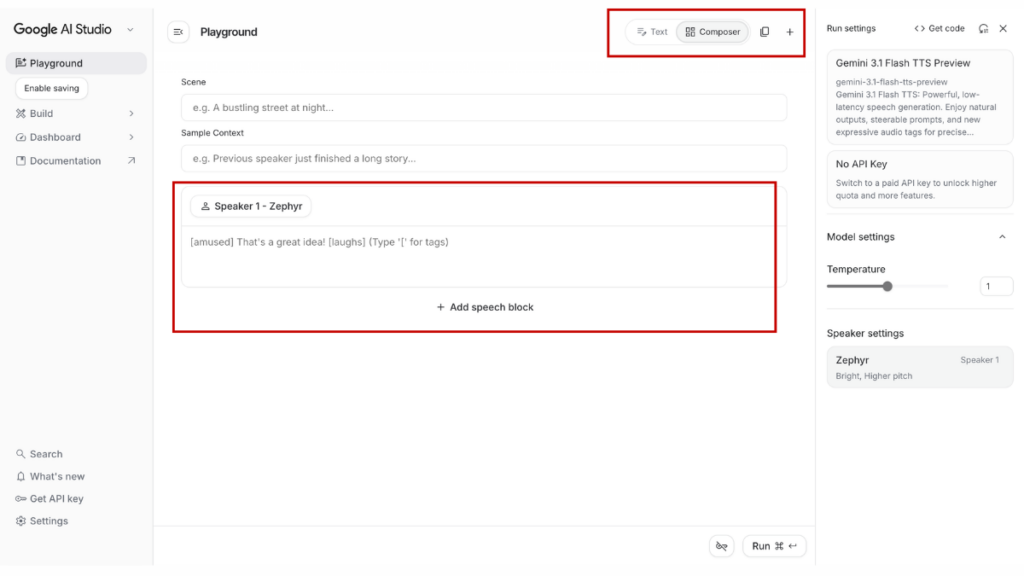Screen dimensions: 1024x576
Task: Click the Scene input field
Action: [x=483, y=107]
